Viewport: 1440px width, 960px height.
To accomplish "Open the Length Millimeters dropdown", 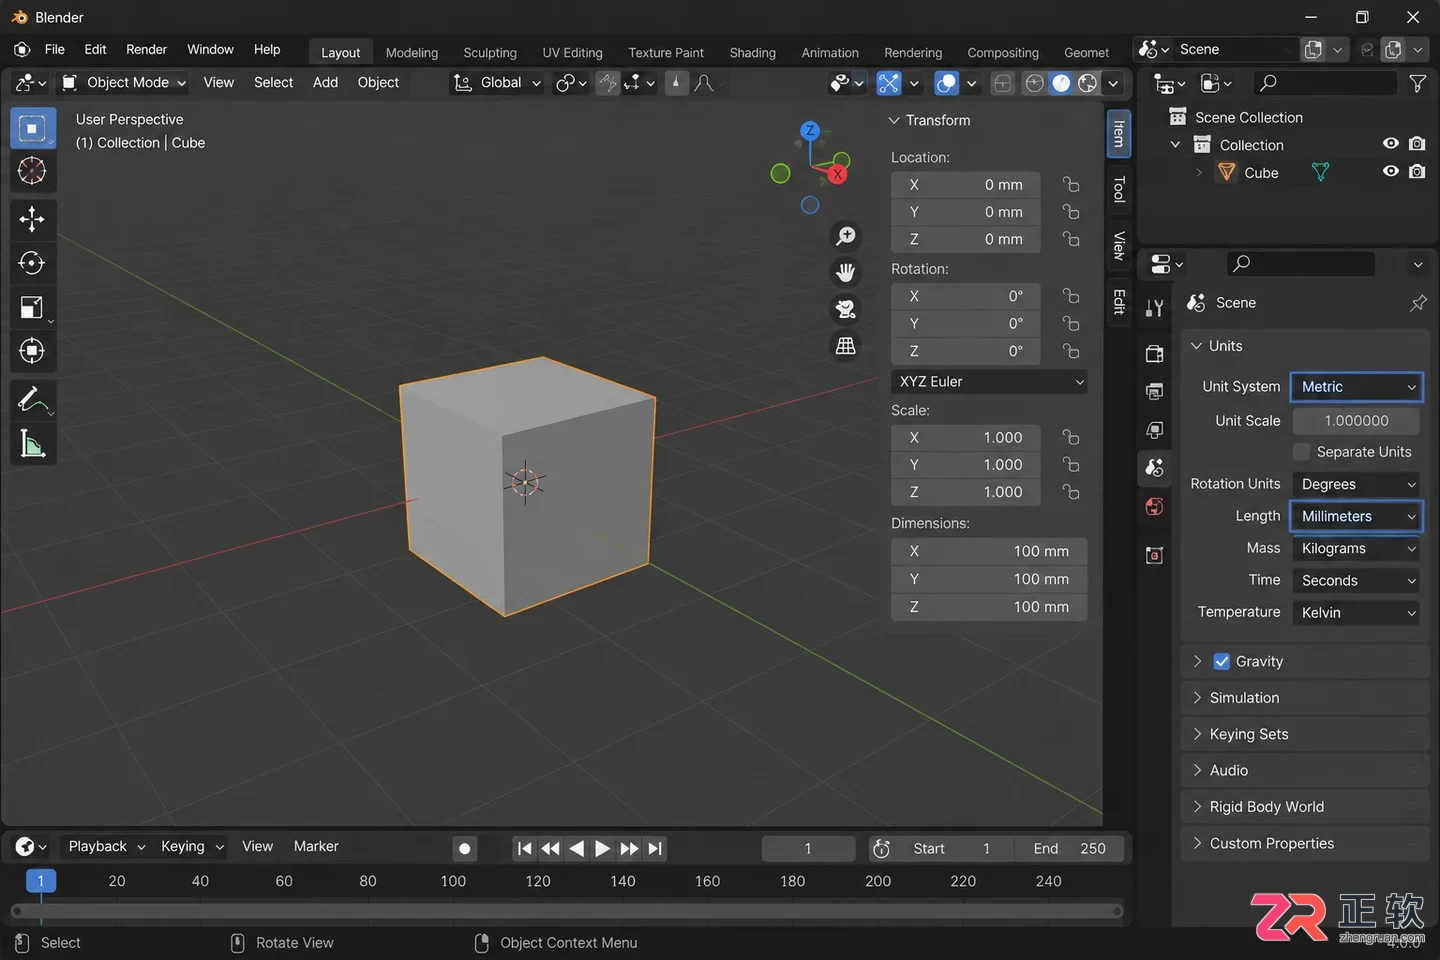I will click(1356, 516).
